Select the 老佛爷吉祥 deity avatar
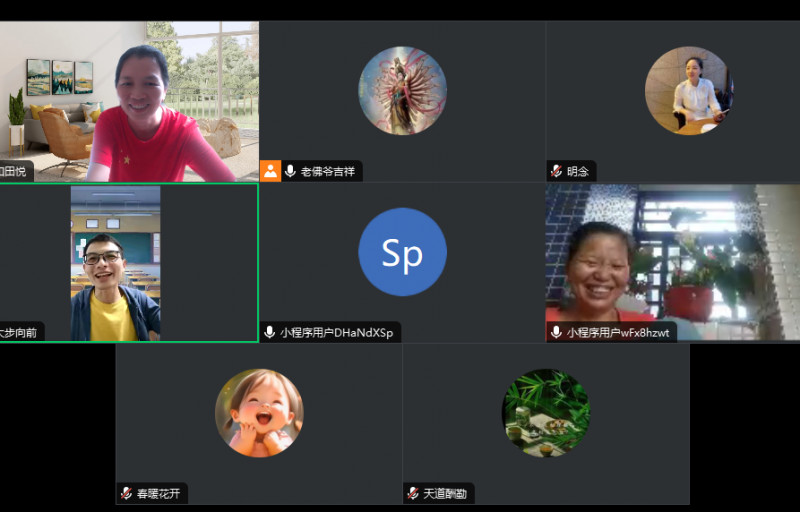 pyautogui.click(x=402, y=91)
